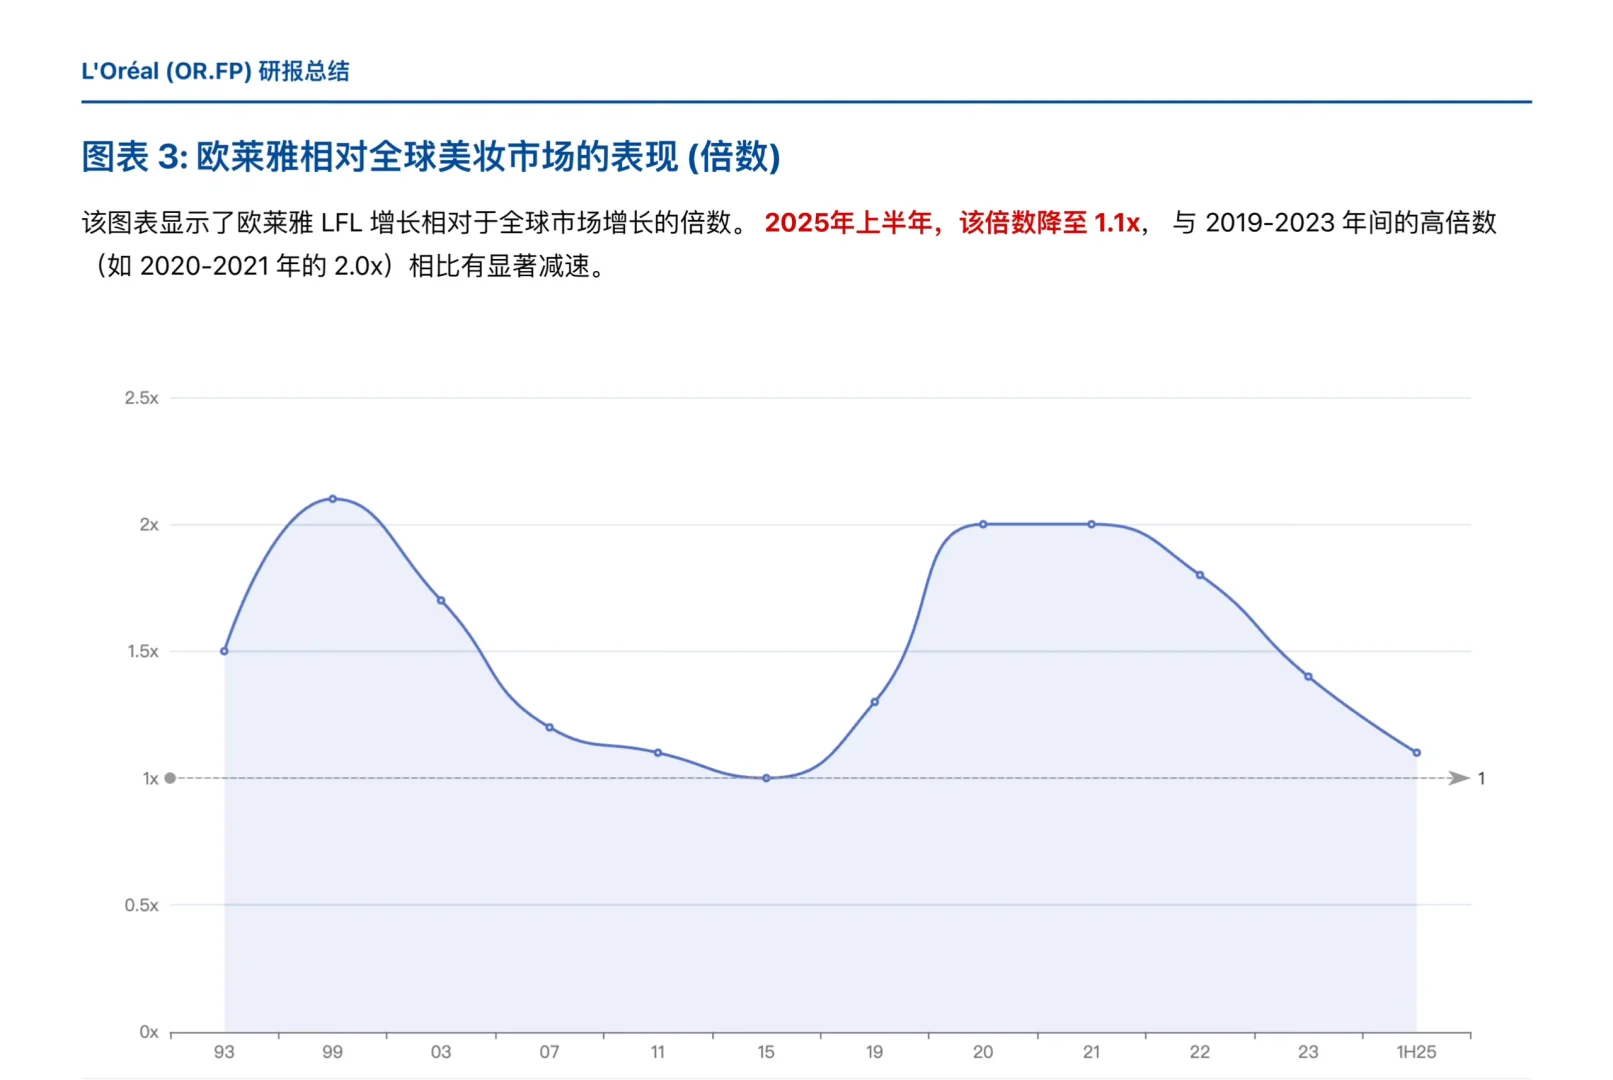Click the sentence starting "该图表显示了欧莱雅 LFL"
This screenshot has width=1613, height=1080.
click(x=414, y=223)
